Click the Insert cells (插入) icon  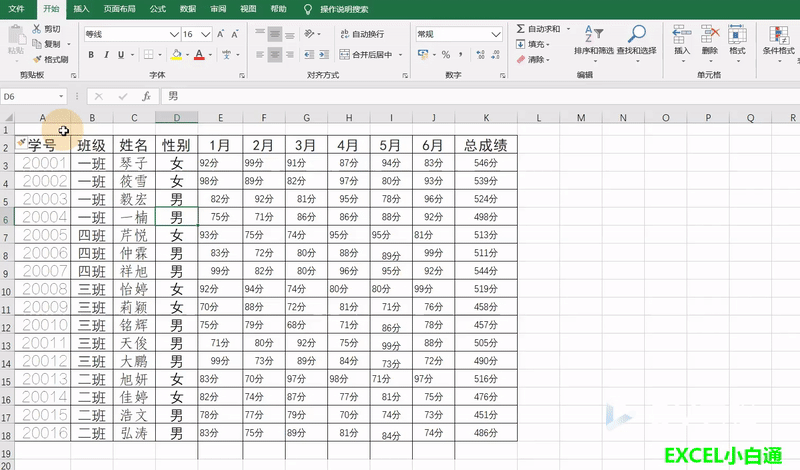pos(682,34)
